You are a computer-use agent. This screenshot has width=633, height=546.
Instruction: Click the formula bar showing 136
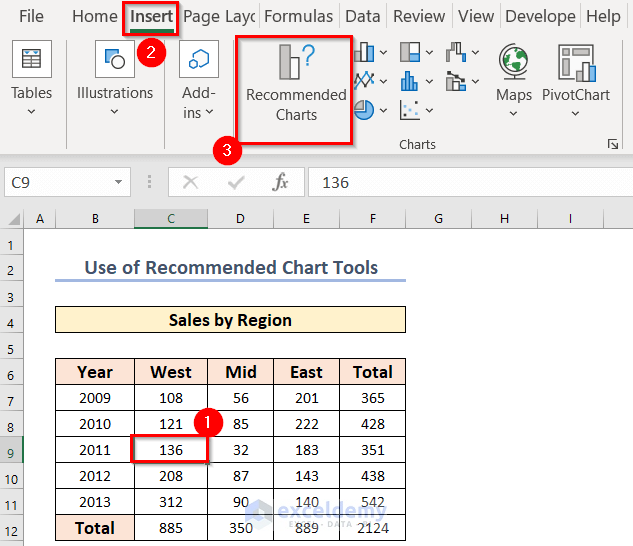(470, 182)
